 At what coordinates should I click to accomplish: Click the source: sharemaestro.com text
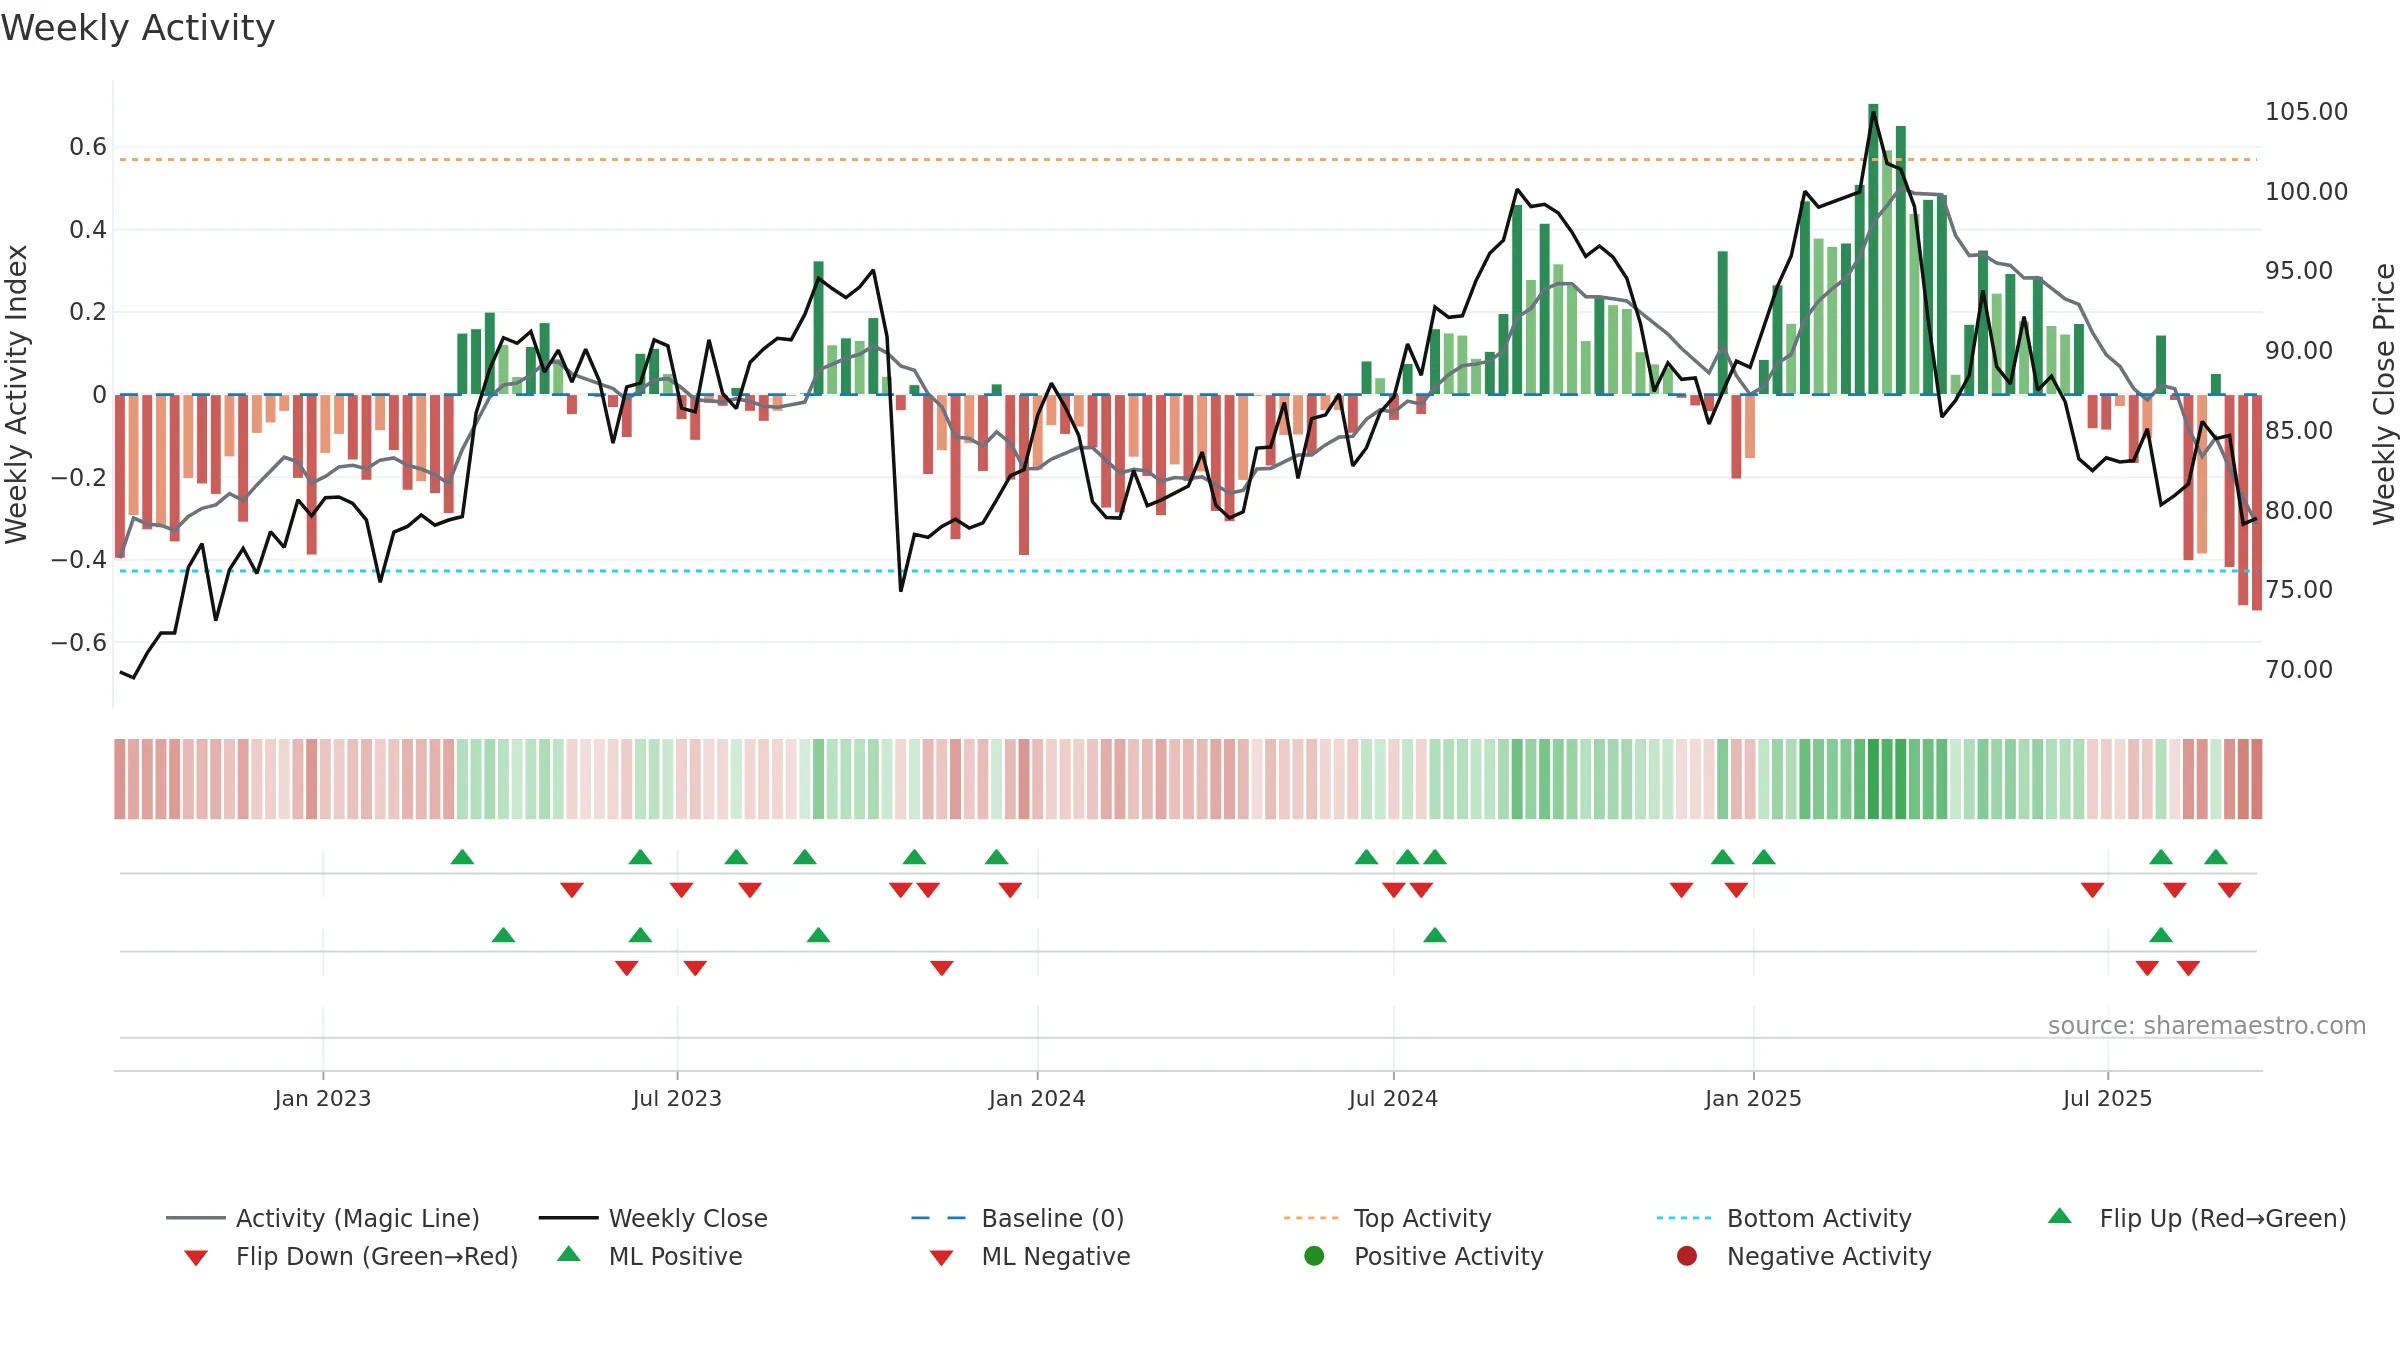2207,1026
